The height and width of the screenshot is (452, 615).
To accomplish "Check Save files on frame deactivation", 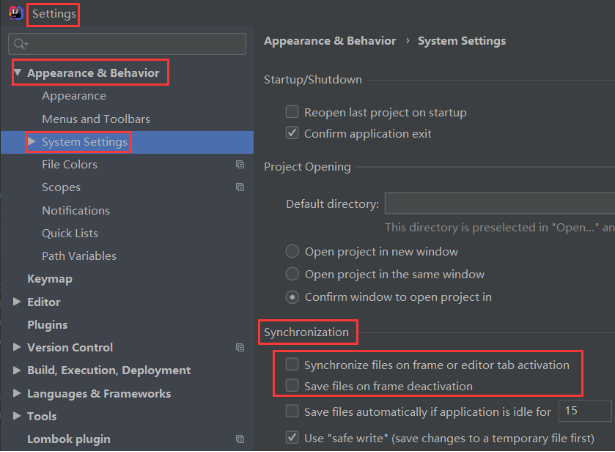I will pos(292,386).
